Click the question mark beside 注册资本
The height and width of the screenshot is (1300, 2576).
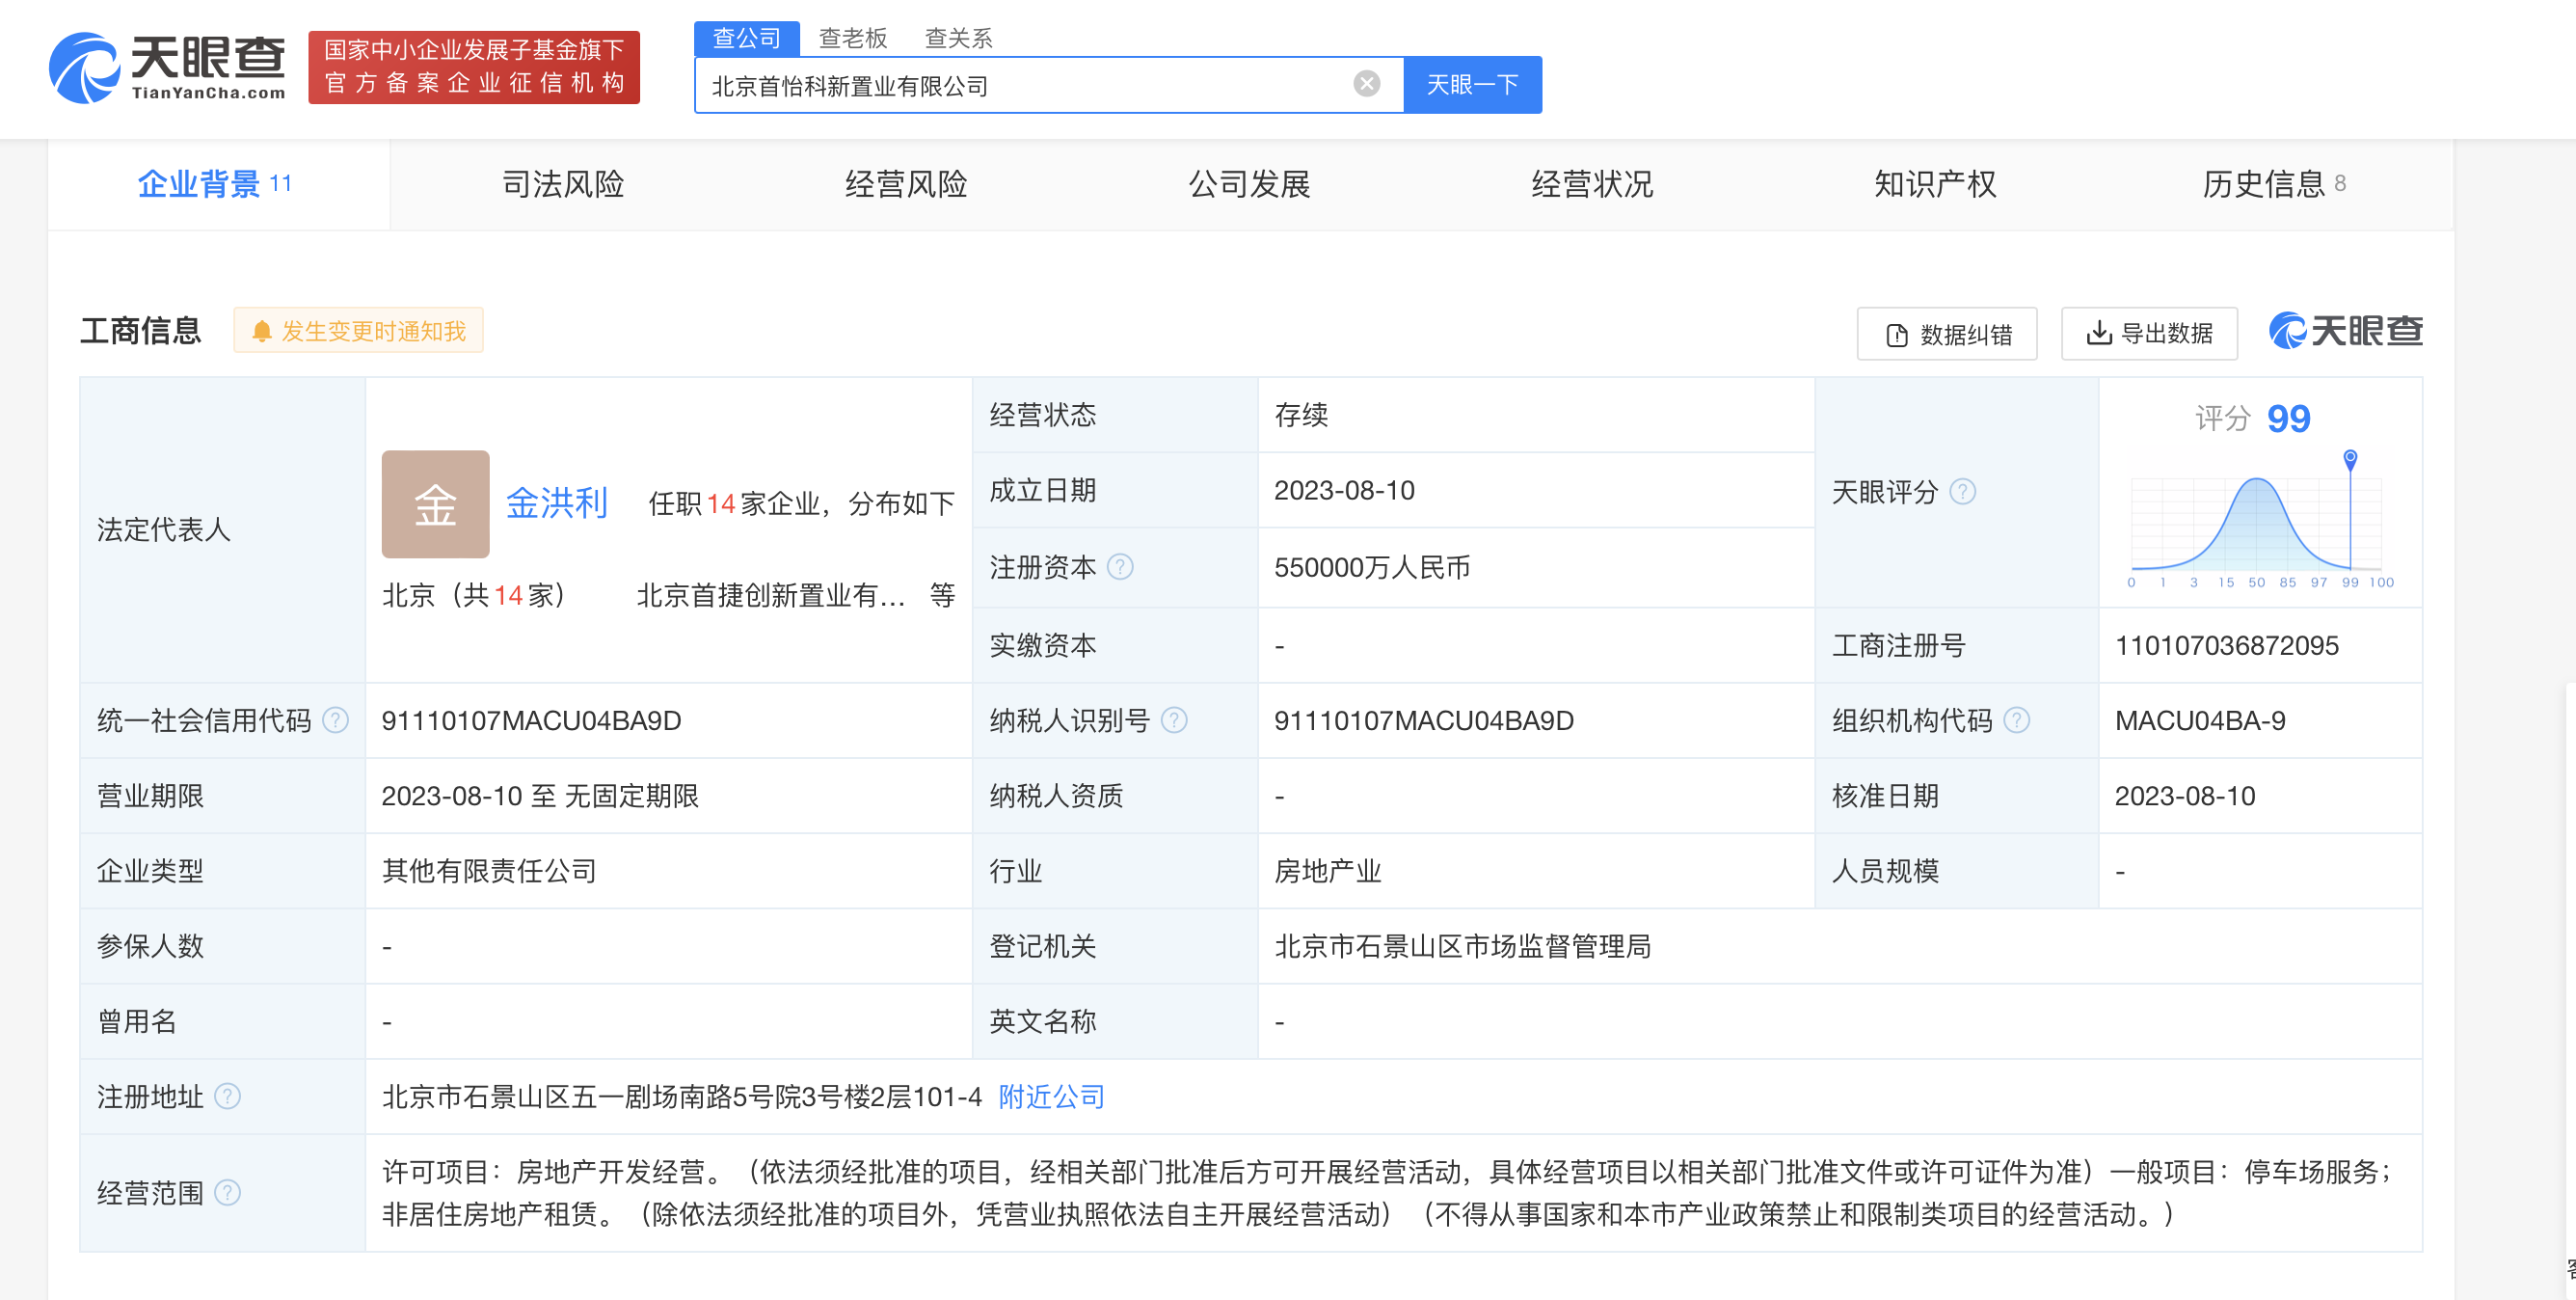point(1122,568)
